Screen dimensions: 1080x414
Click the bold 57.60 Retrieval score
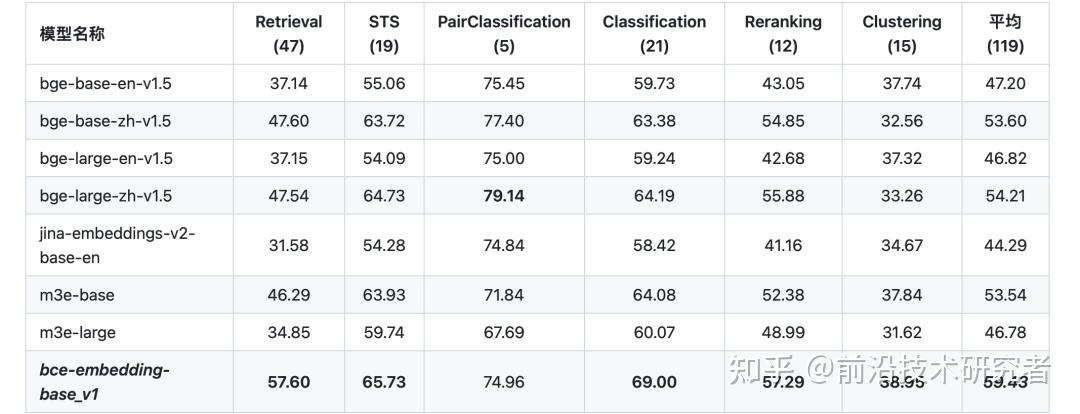click(x=288, y=382)
